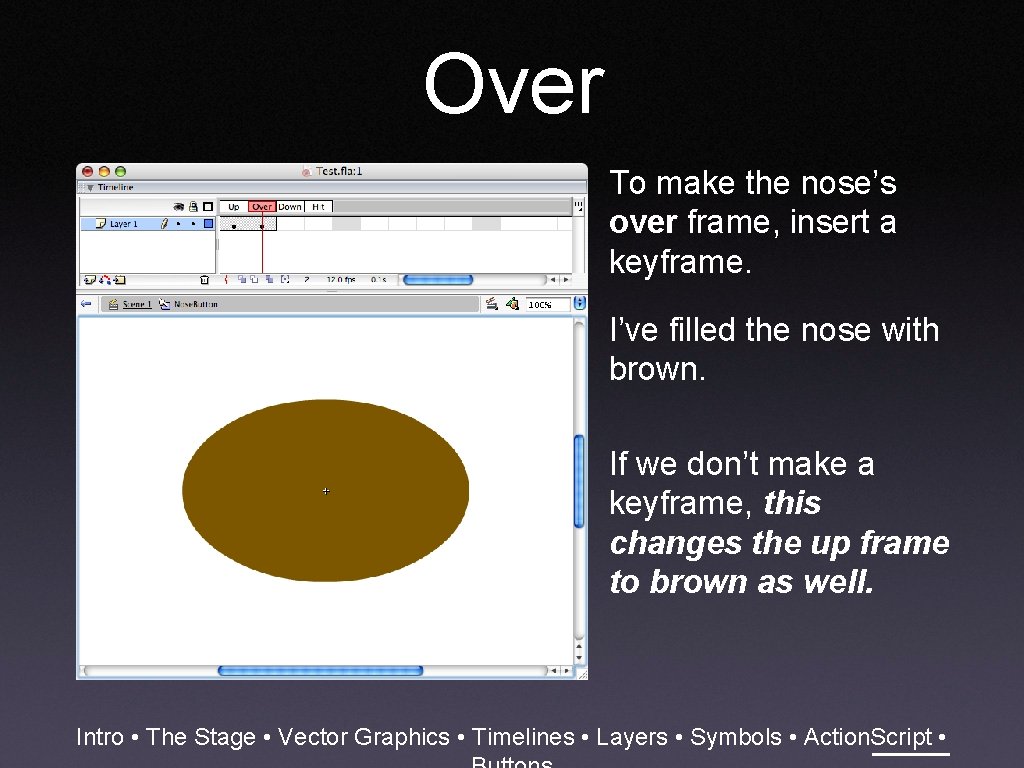Open the Edit Scene icon
Screen dimensions: 1024x768
pos(492,304)
